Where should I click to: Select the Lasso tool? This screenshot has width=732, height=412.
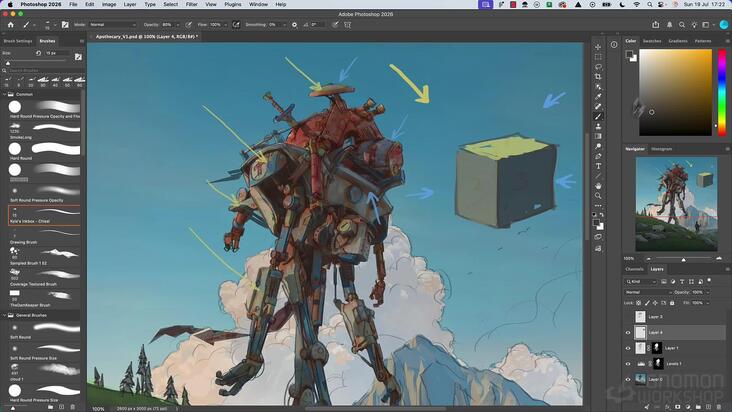point(598,67)
